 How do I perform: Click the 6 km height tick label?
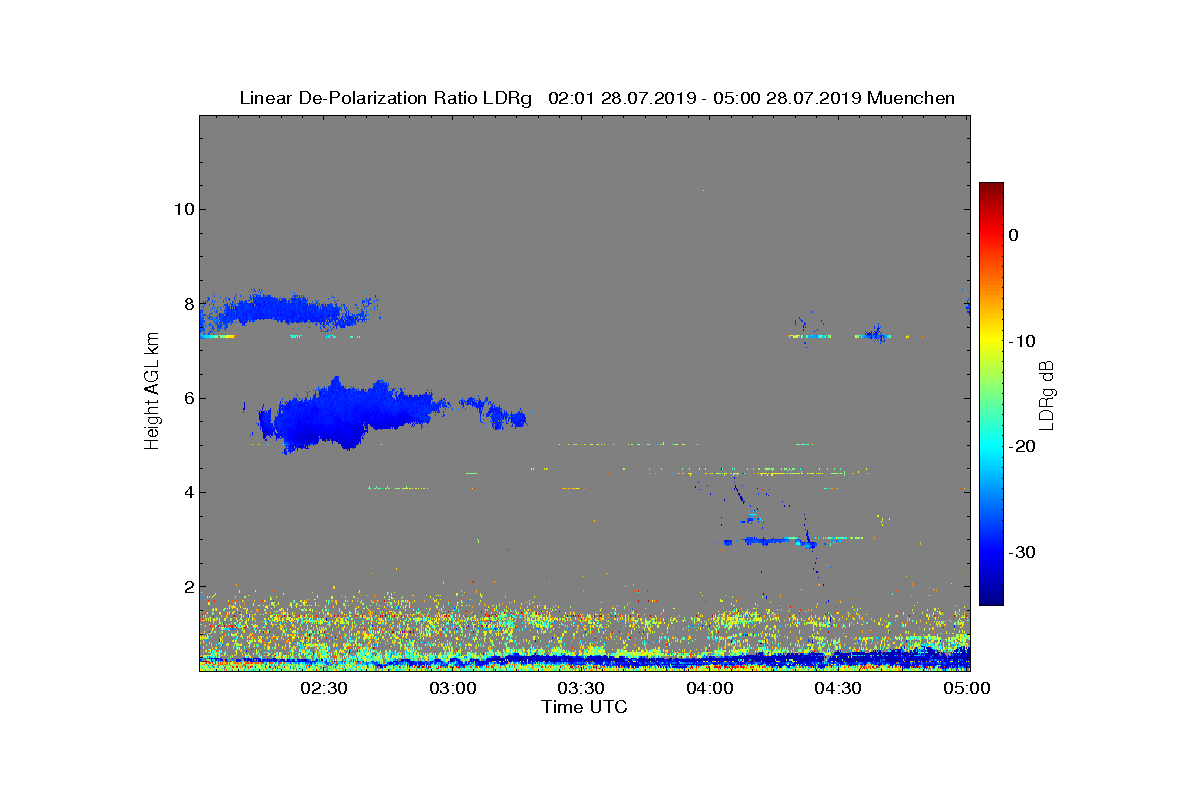(187, 398)
